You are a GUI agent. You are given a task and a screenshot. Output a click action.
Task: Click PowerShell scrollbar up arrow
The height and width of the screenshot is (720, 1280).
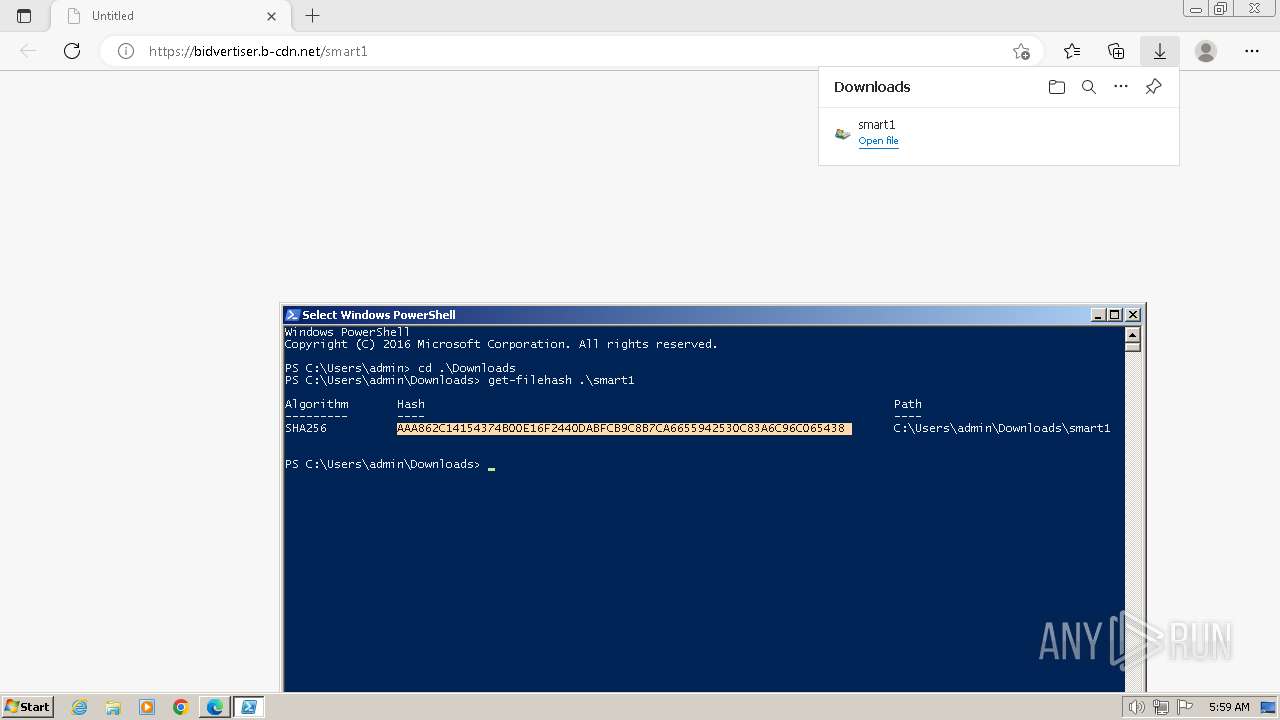[1133, 336]
